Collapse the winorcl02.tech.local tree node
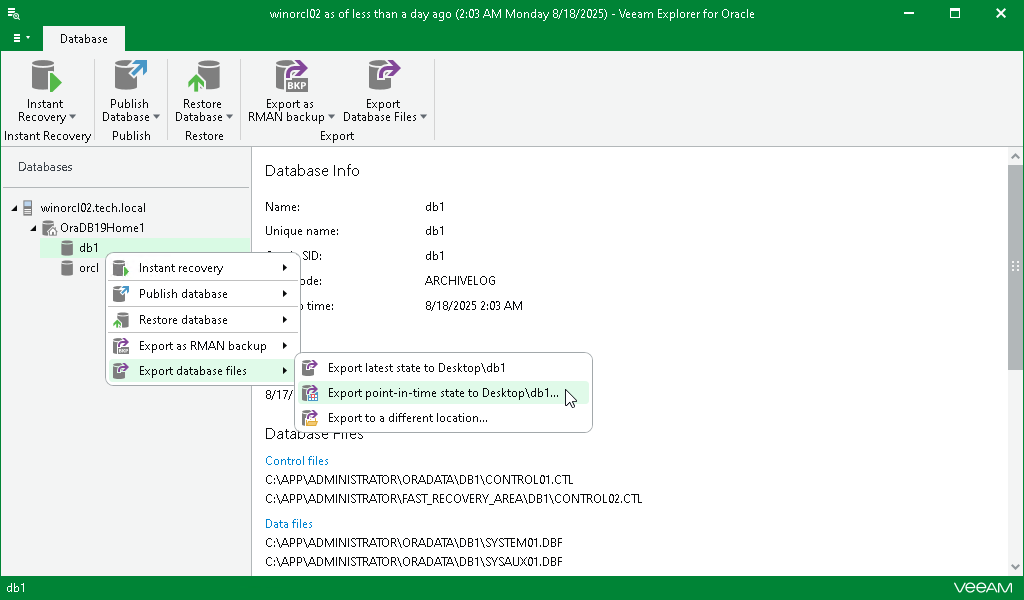 pos(14,207)
